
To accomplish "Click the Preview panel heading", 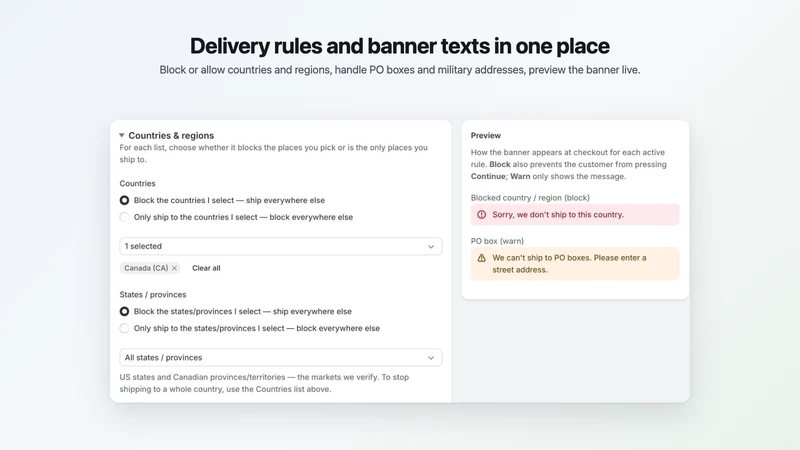I will pos(486,136).
